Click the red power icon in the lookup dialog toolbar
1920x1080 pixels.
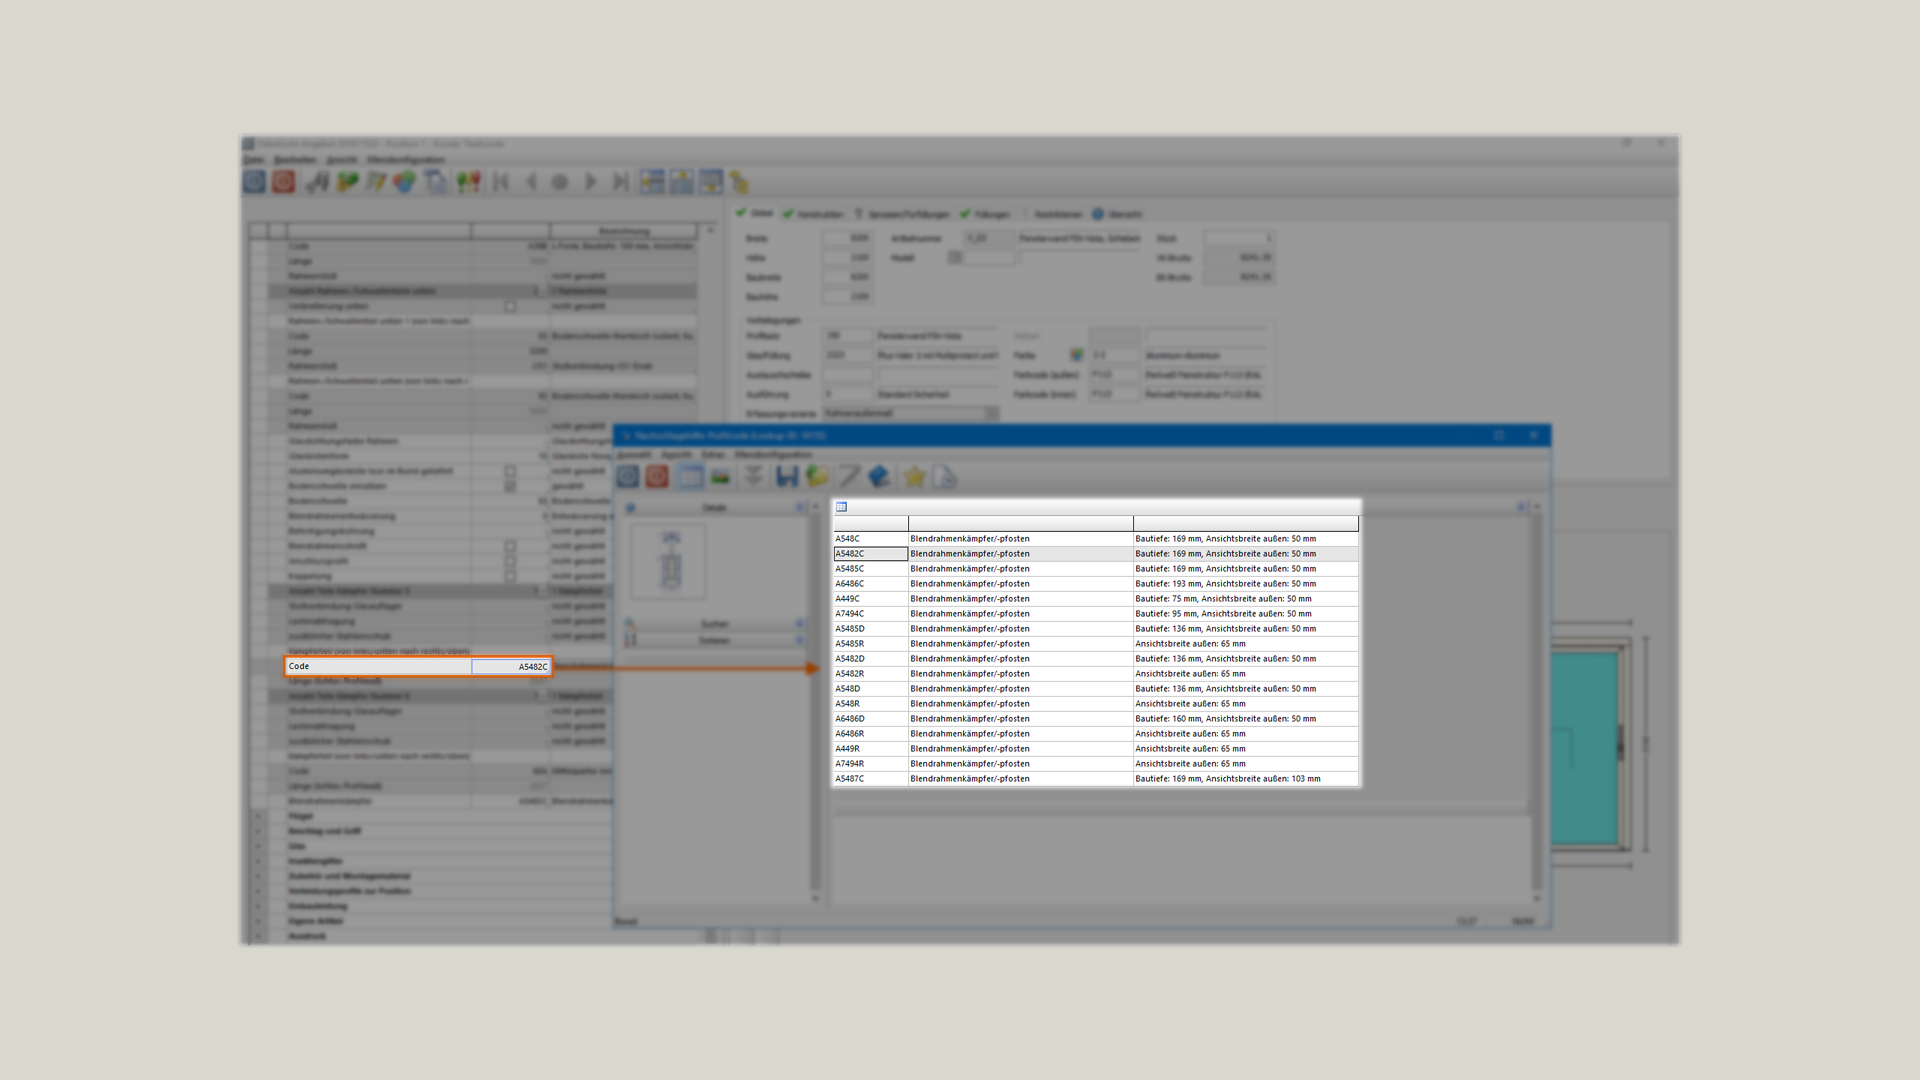coord(657,477)
